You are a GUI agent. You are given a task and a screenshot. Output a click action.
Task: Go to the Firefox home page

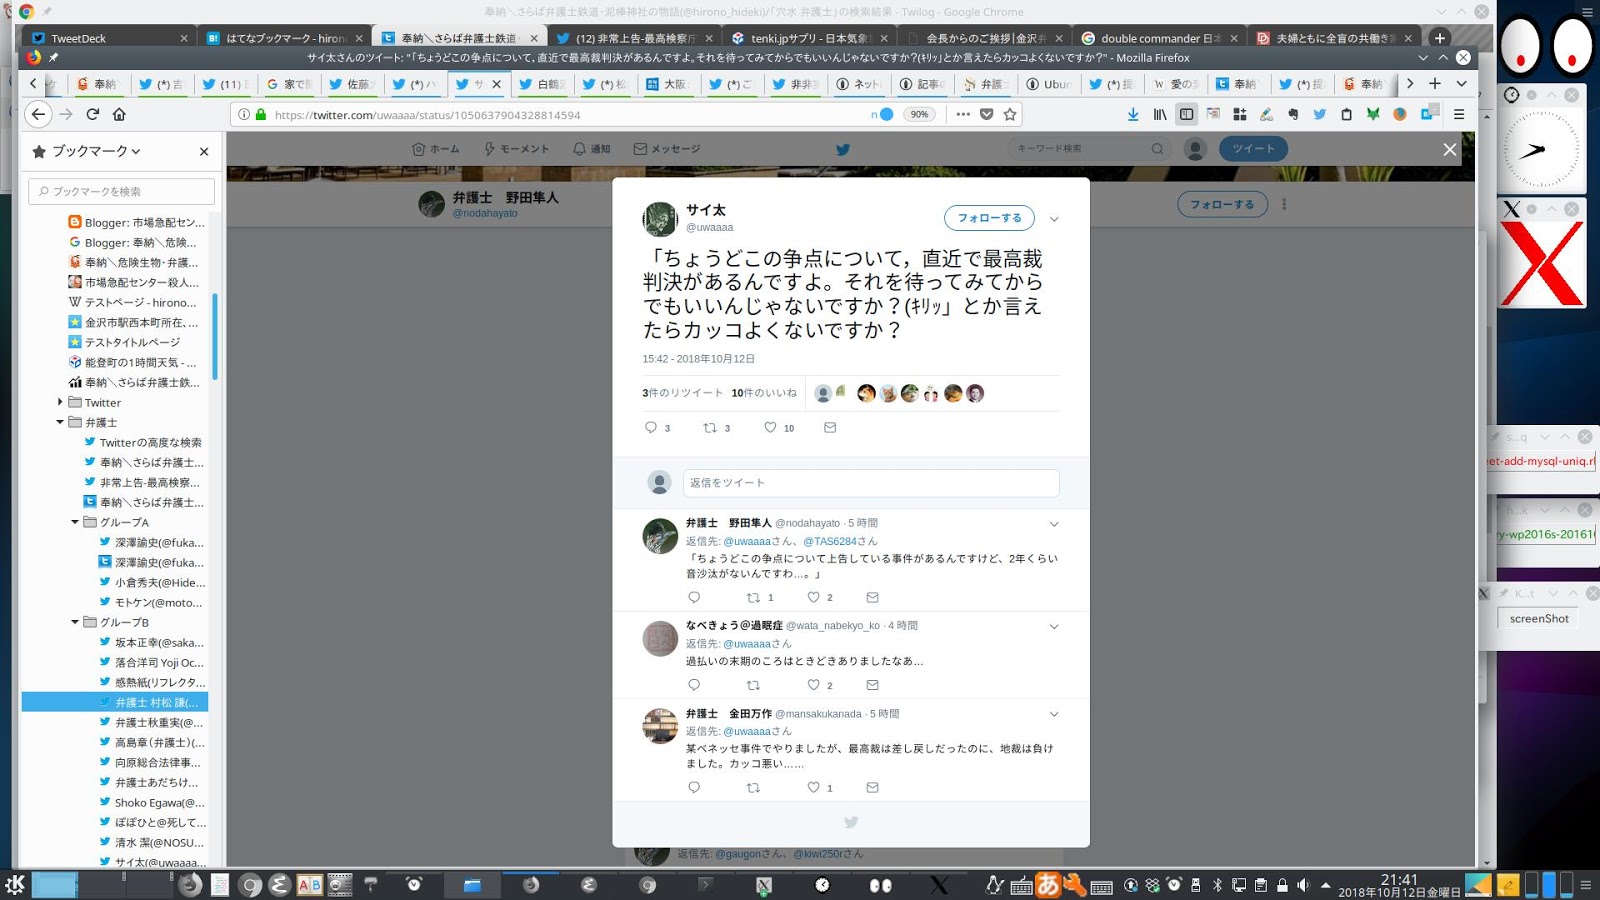point(119,114)
